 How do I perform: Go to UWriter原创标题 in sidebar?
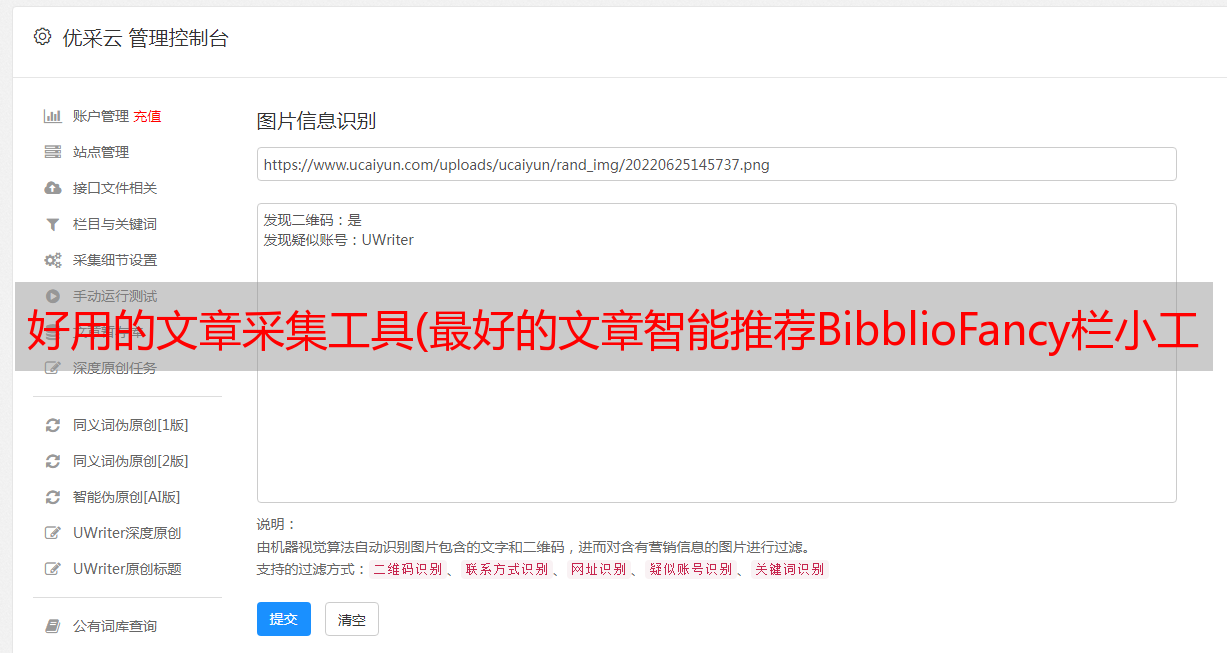tap(127, 569)
